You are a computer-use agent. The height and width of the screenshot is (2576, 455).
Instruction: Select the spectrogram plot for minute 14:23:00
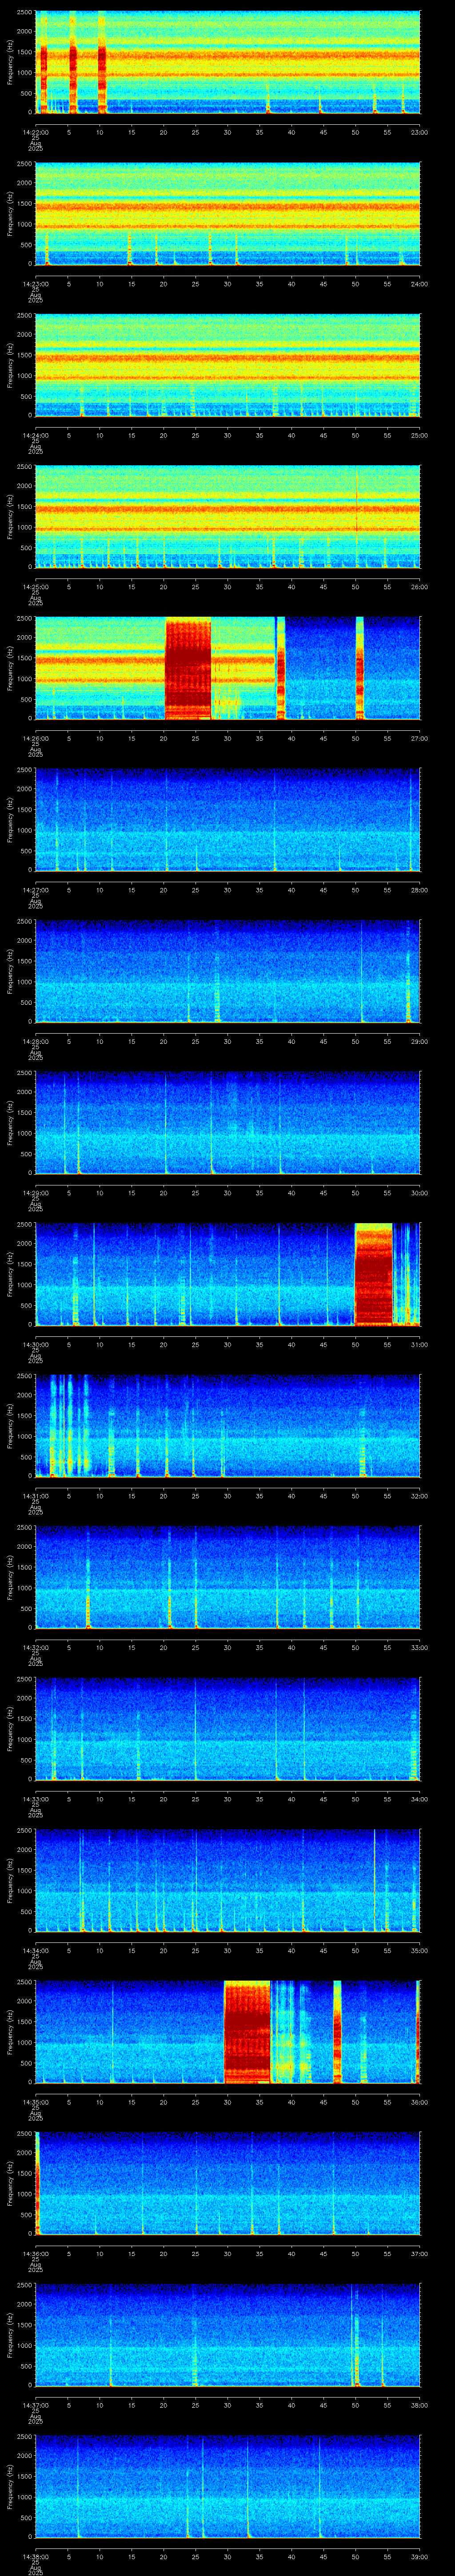pos(228,214)
